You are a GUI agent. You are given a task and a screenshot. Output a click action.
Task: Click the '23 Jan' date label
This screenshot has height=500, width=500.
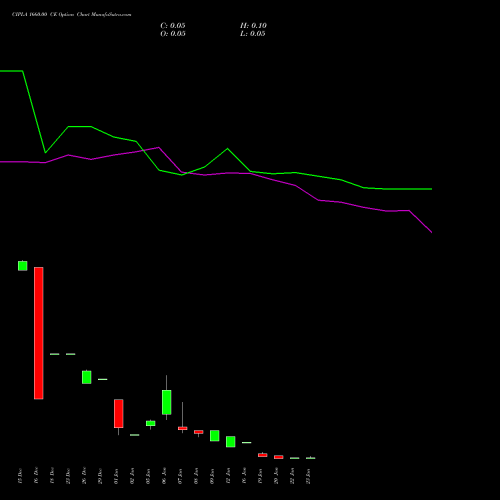point(308,476)
